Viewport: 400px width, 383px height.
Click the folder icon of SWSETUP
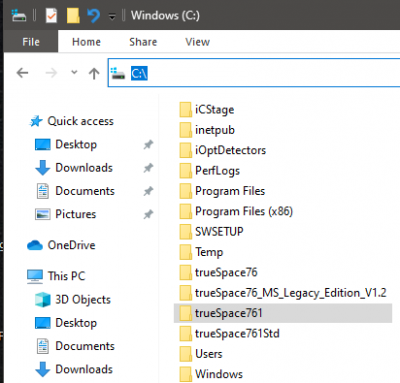[186, 232]
